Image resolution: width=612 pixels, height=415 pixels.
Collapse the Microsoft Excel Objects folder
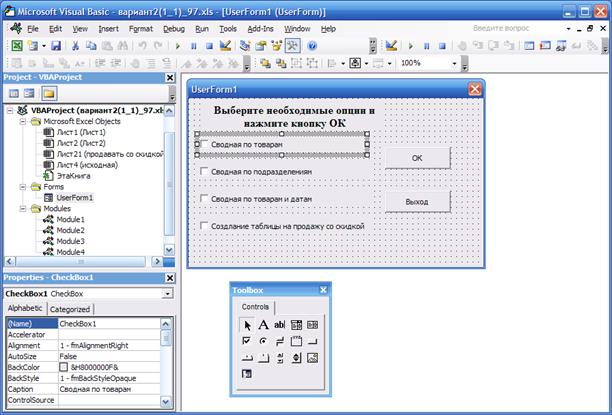tap(23, 122)
